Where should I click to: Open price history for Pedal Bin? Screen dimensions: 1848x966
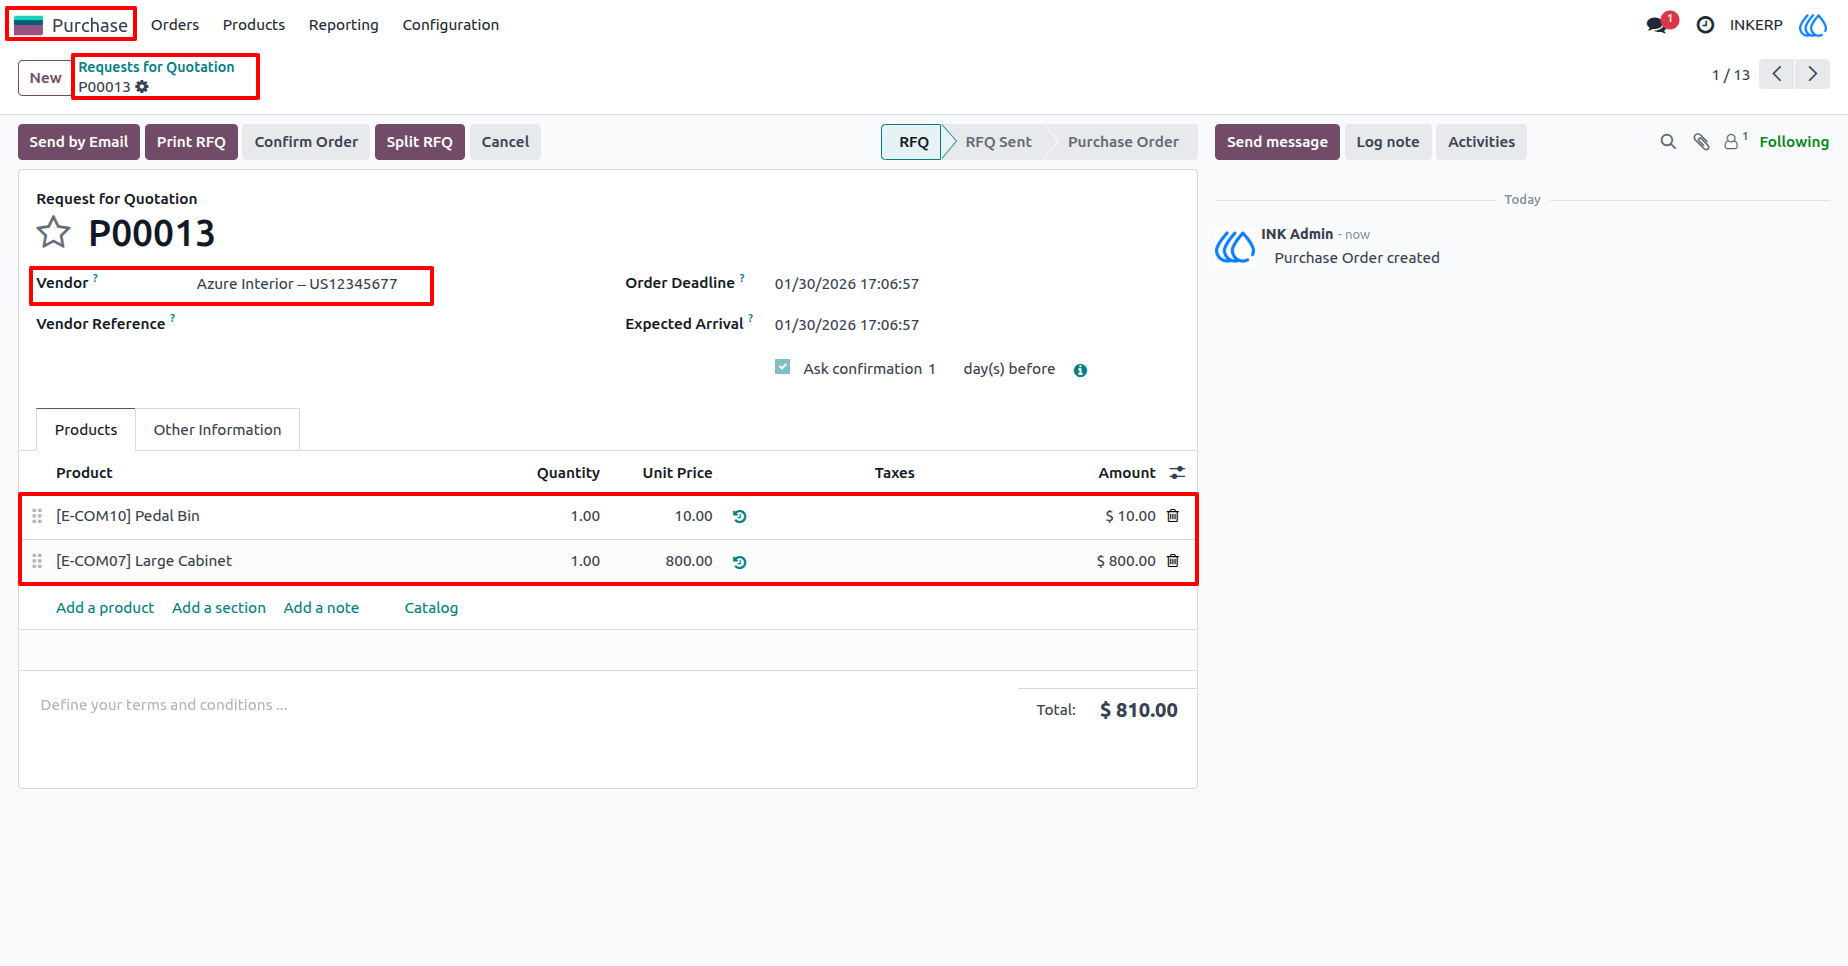coord(739,517)
